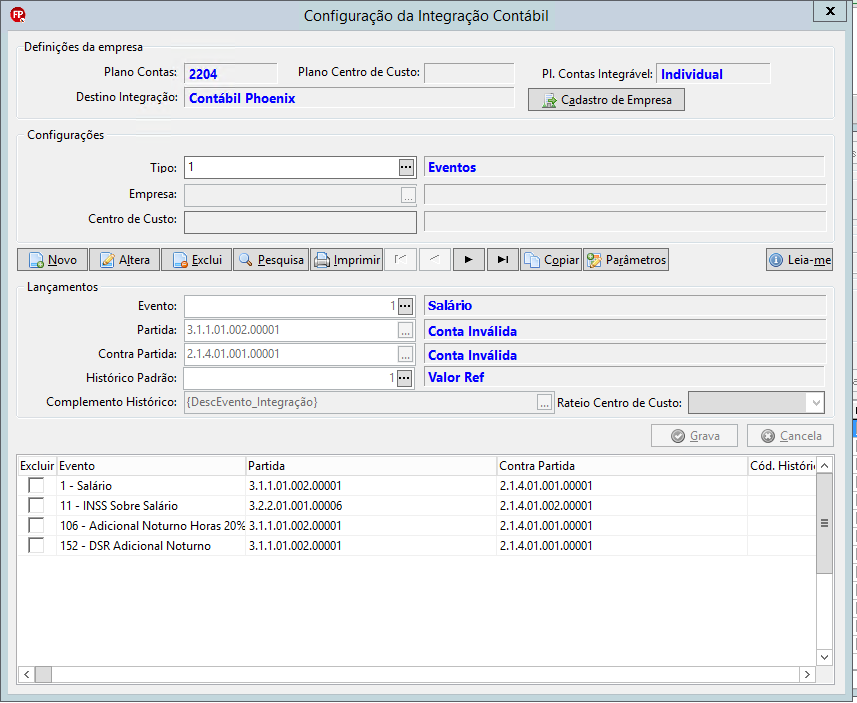Click the Imprimir printer button
The width and height of the screenshot is (857, 703).
point(347,260)
